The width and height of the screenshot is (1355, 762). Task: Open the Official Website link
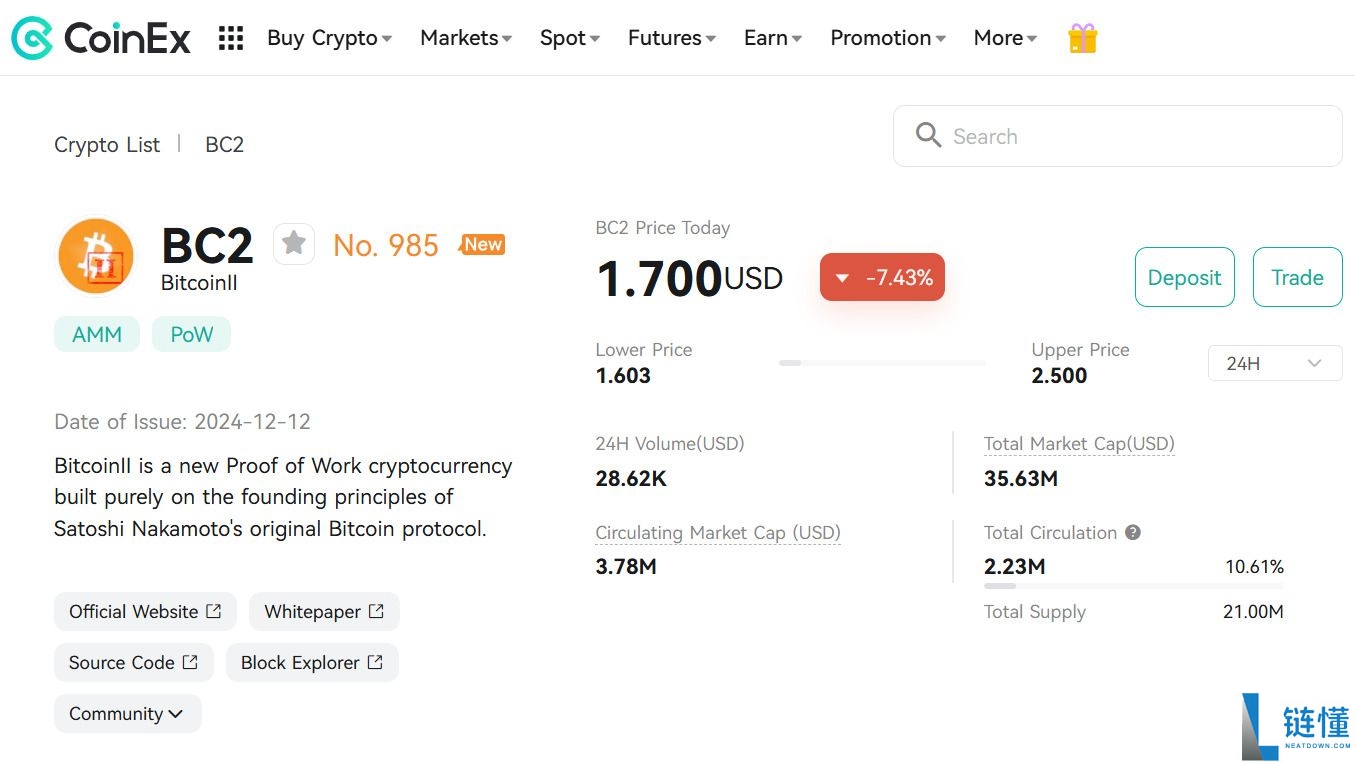point(145,612)
